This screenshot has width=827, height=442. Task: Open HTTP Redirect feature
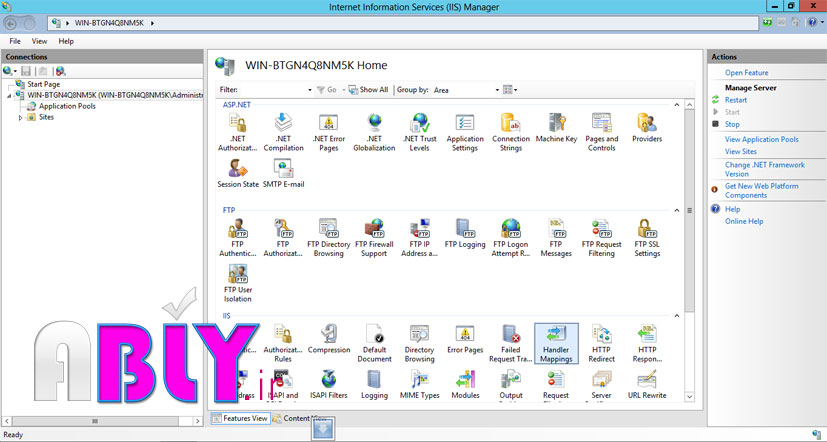point(602,344)
